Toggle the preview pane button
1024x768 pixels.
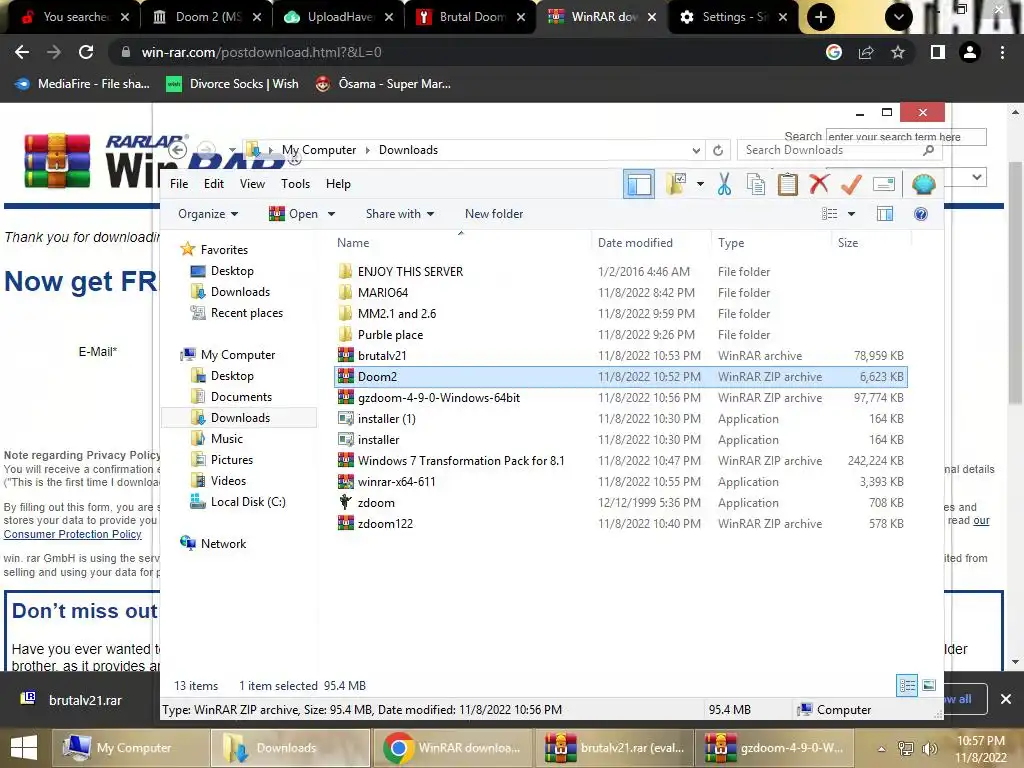point(885,214)
